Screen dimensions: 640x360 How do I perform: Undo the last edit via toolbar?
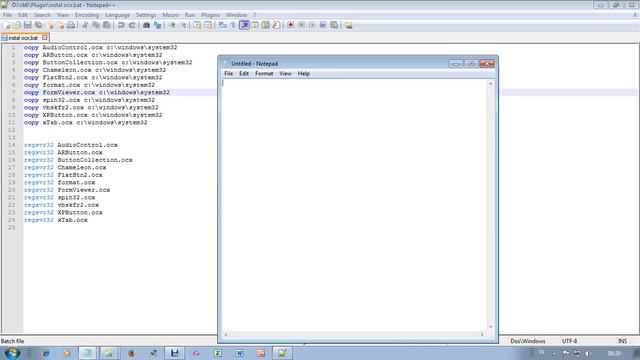pyautogui.click(x=121, y=25)
